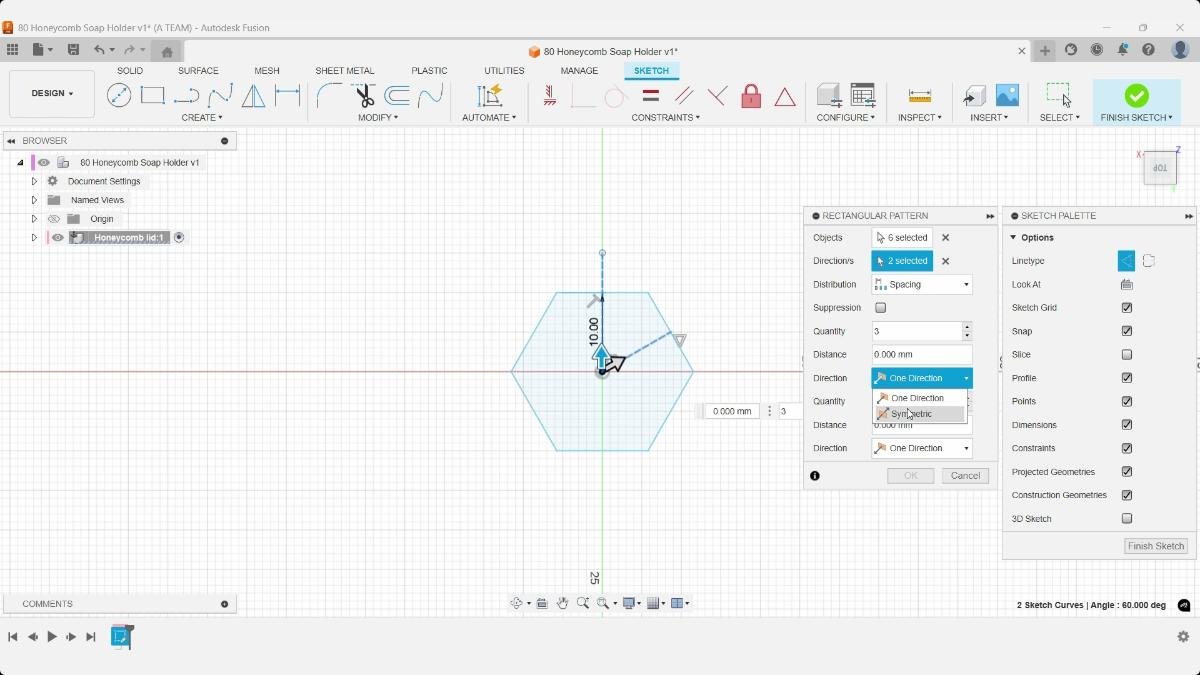Click the Automate constrain sketch icon

(489, 95)
